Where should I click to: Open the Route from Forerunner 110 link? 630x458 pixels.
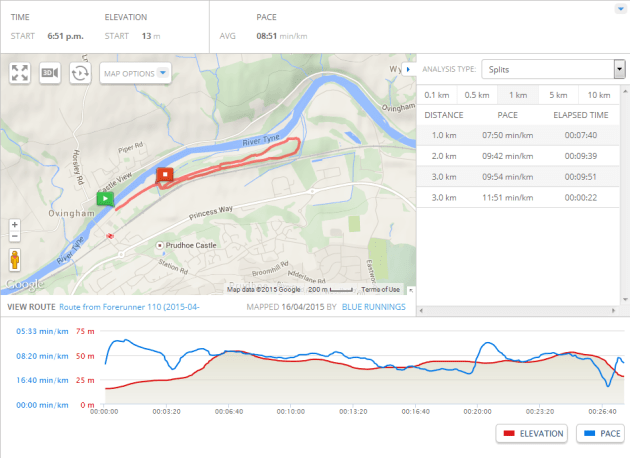[130, 307]
